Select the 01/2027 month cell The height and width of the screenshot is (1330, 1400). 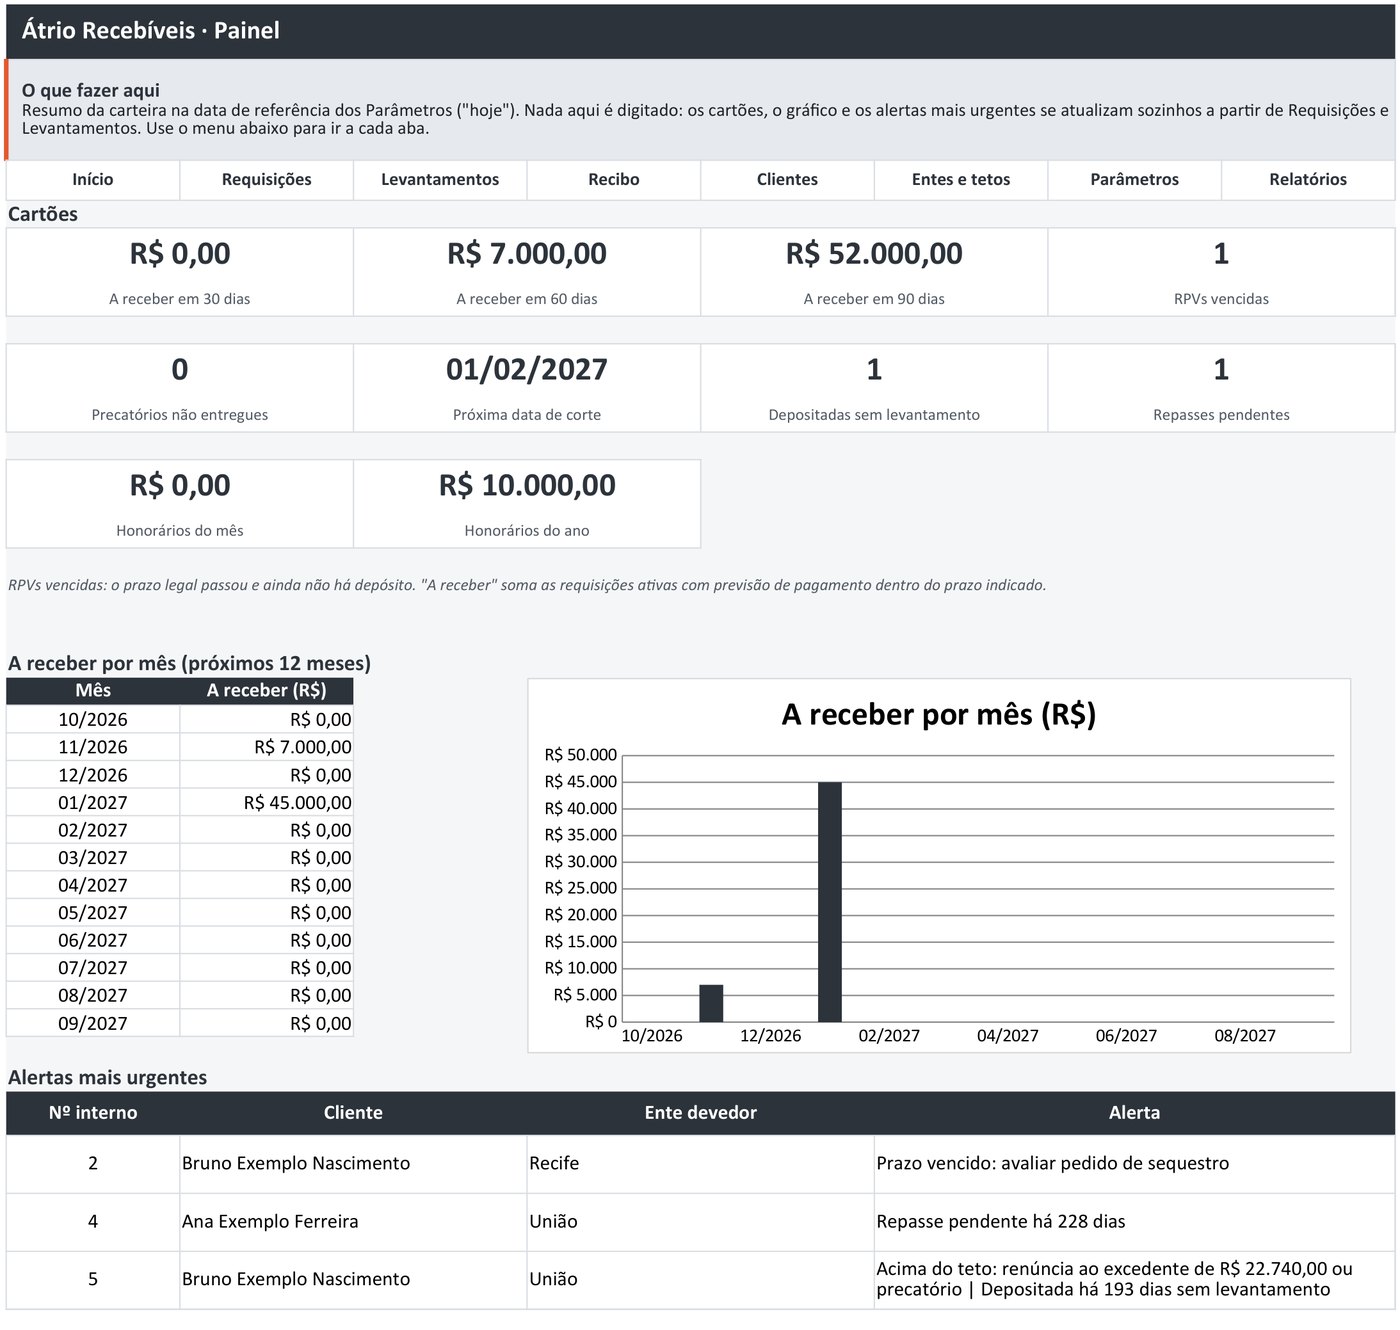point(93,803)
